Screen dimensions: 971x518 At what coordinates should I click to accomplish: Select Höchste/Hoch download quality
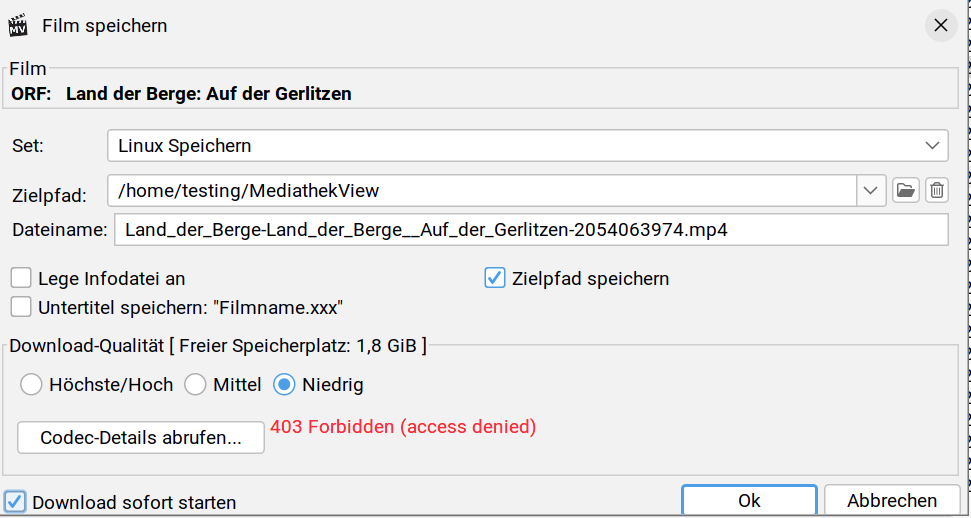coord(32,385)
